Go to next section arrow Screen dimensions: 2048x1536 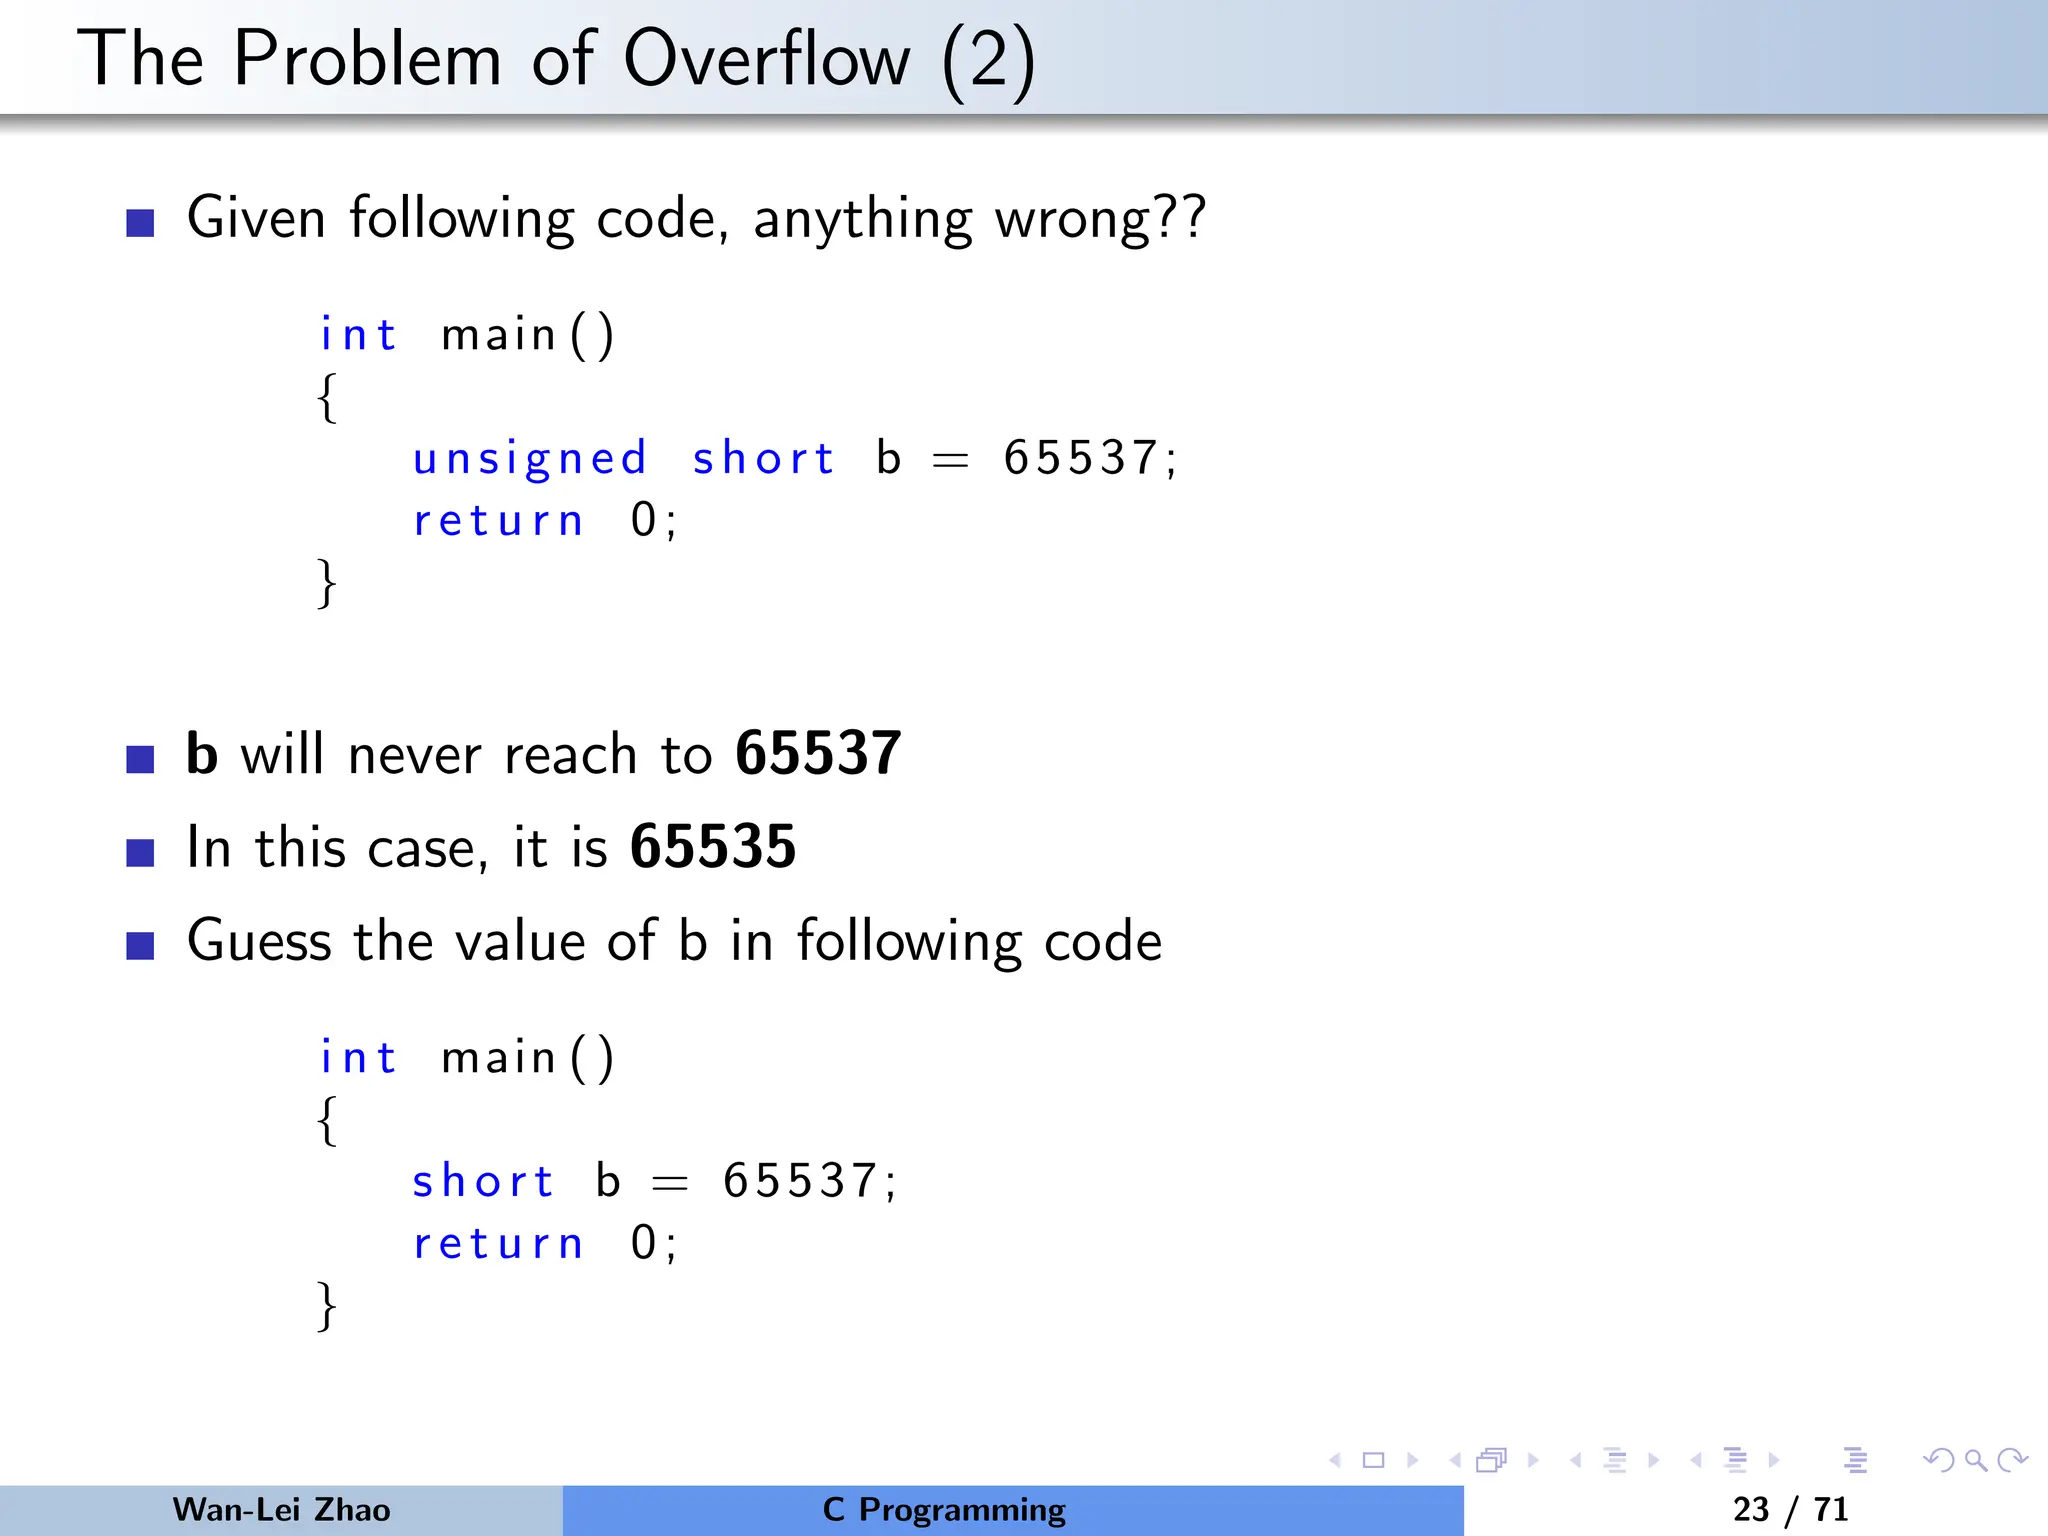coord(1774,1461)
